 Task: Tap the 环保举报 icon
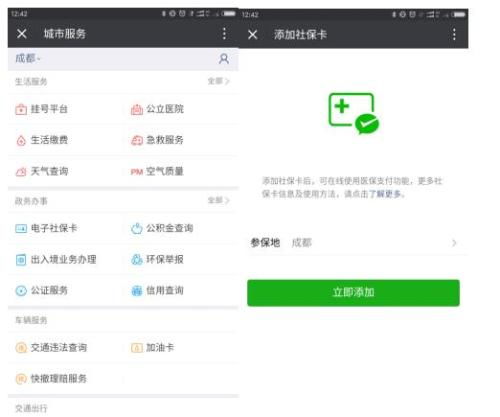coord(137,260)
